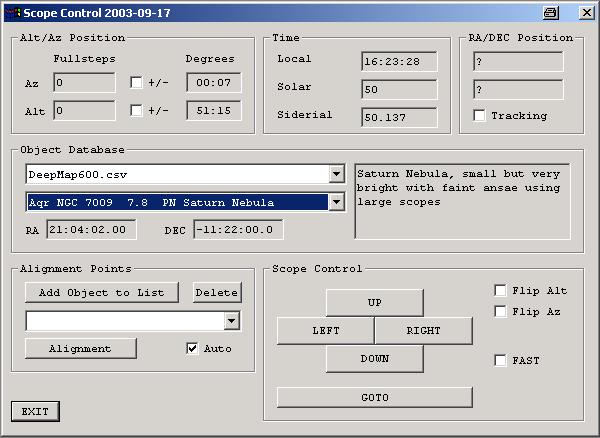Toggle the Alt +/- checkbox
Screen dimensions: 600x438
pyautogui.click(x=136, y=111)
